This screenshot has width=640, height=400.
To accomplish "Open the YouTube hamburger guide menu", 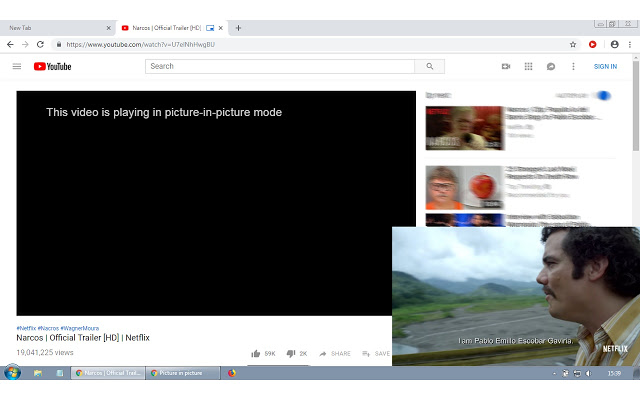I will 16,66.
